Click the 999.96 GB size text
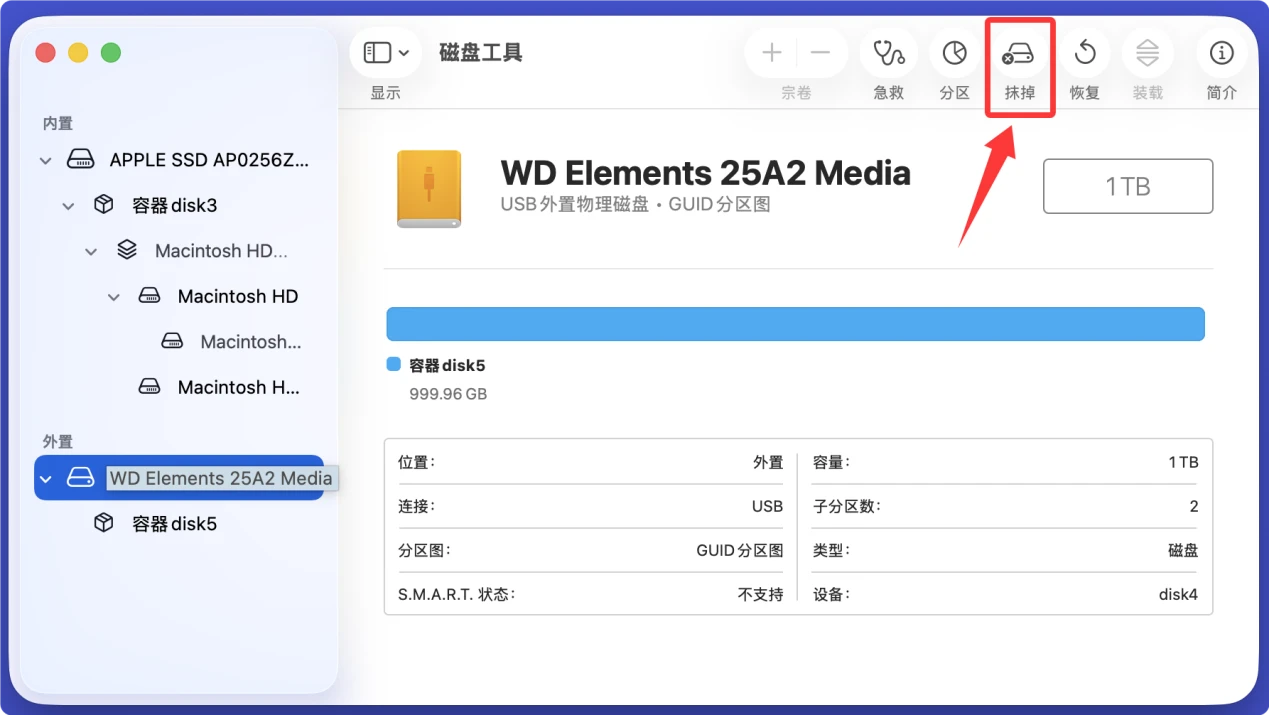Viewport: 1269px width, 715px height. tap(448, 394)
